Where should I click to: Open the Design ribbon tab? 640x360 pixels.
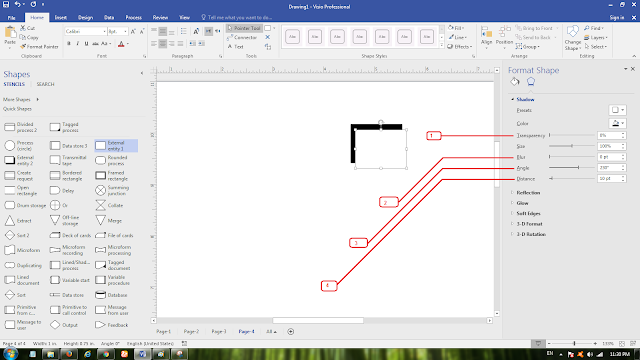point(85,18)
